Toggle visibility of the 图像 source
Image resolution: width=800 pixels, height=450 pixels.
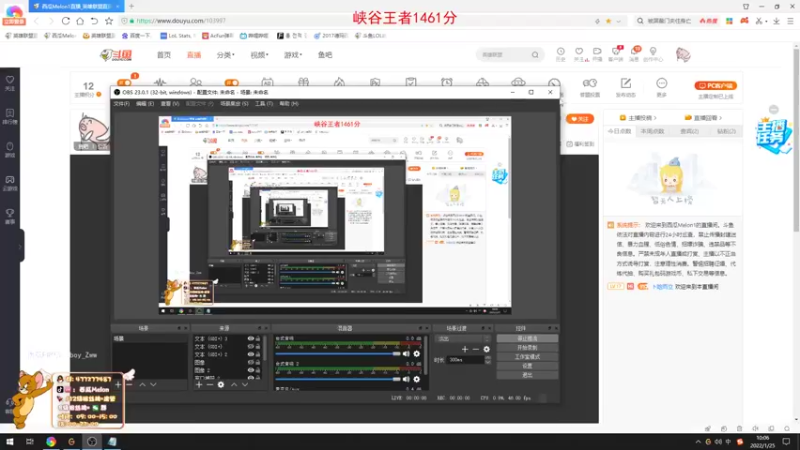pos(251,362)
